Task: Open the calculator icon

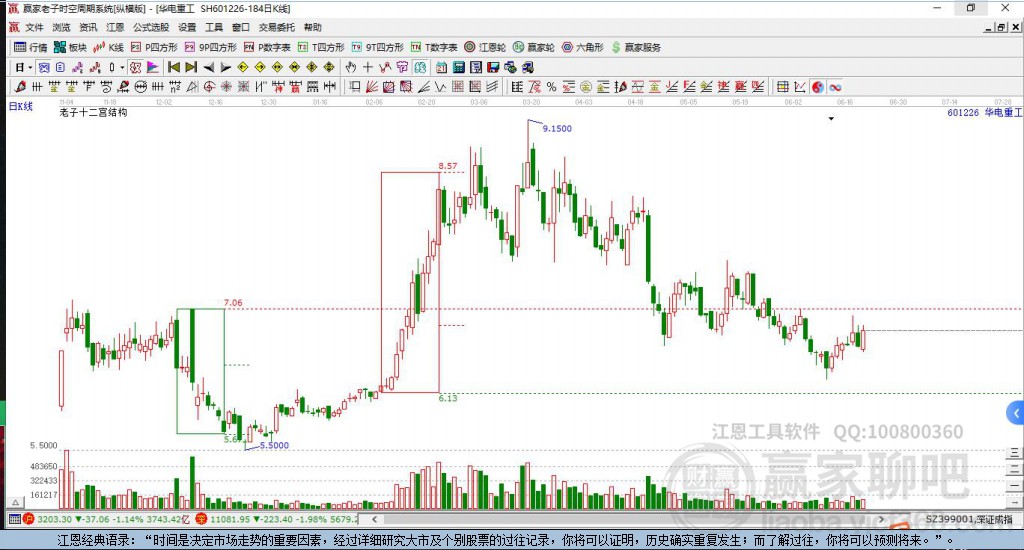Action: (x=458, y=67)
